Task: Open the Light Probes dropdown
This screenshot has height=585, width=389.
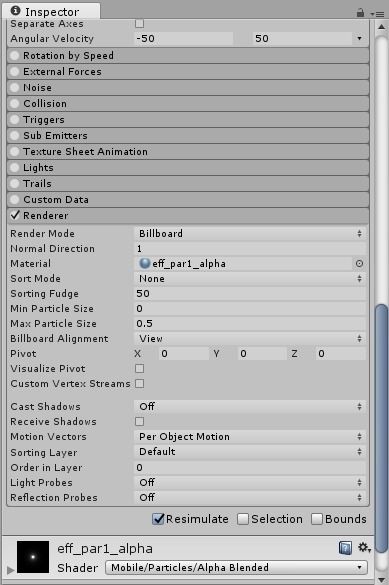Action: pyautogui.click(x=250, y=482)
